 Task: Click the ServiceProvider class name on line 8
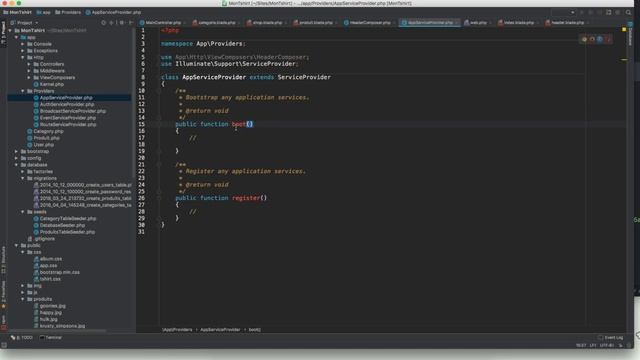point(304,77)
